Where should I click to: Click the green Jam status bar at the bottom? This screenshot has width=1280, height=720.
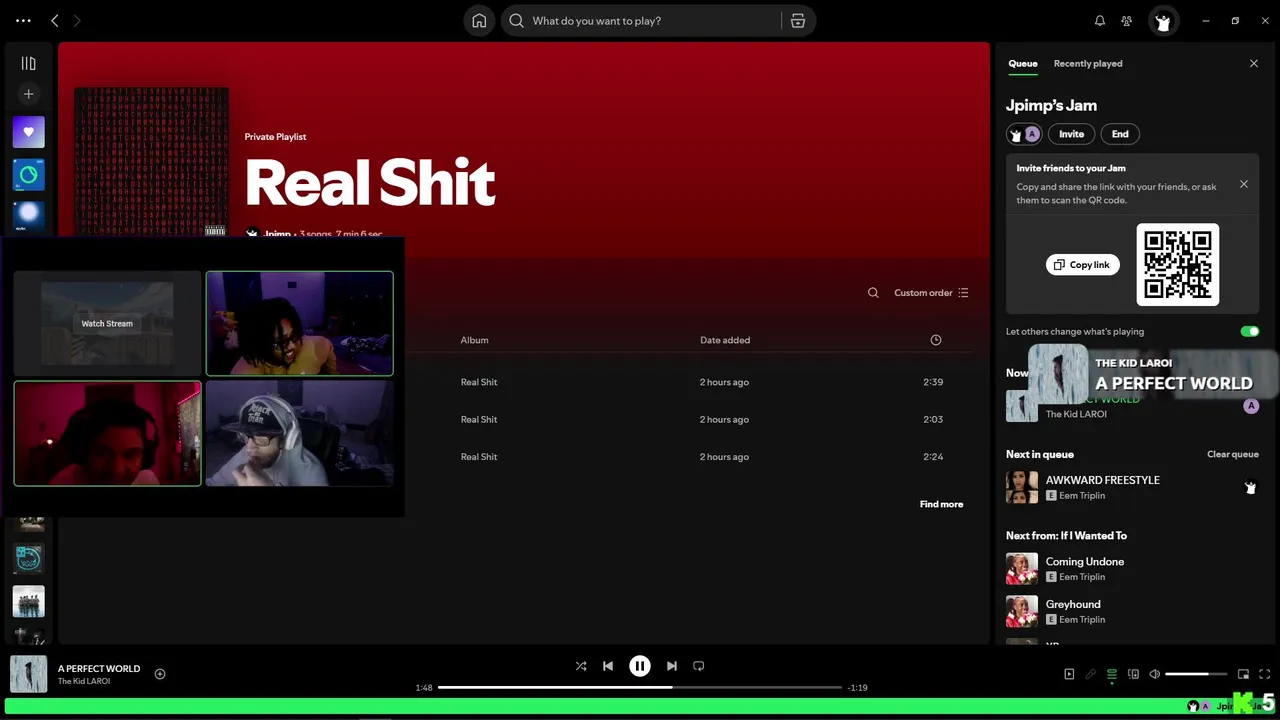640,706
